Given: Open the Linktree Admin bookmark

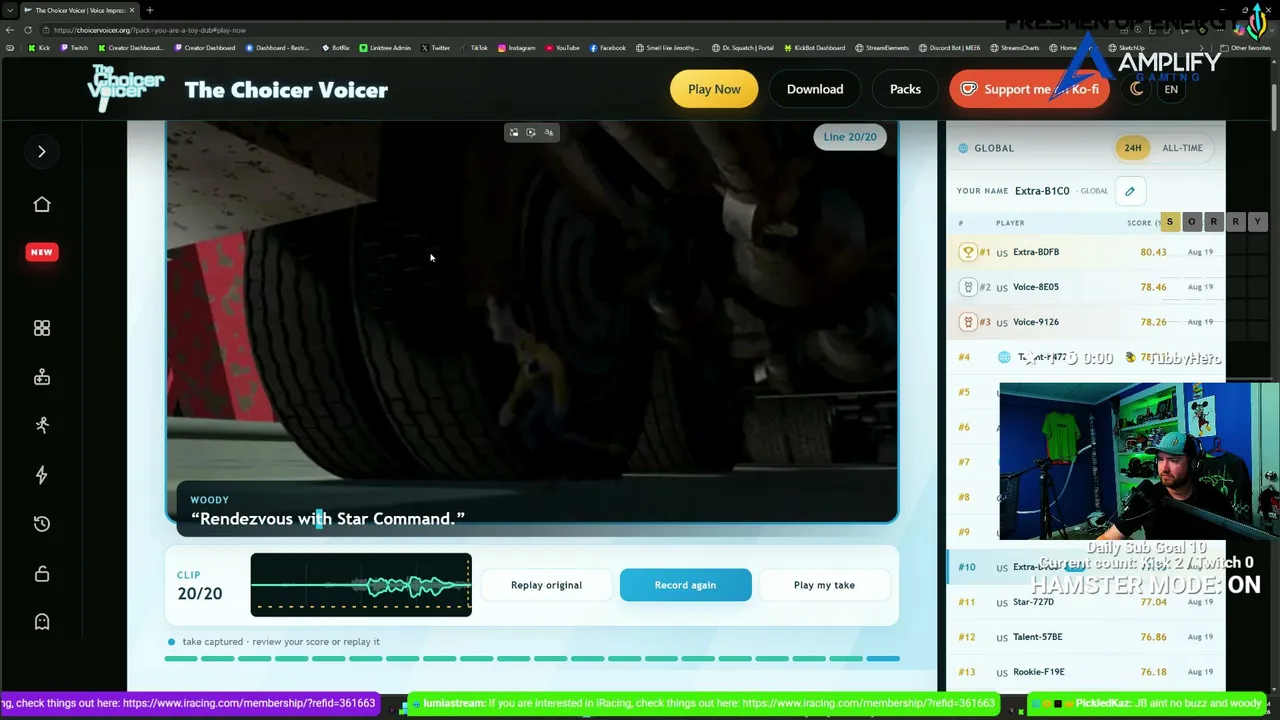Looking at the screenshot, I should tap(385, 48).
